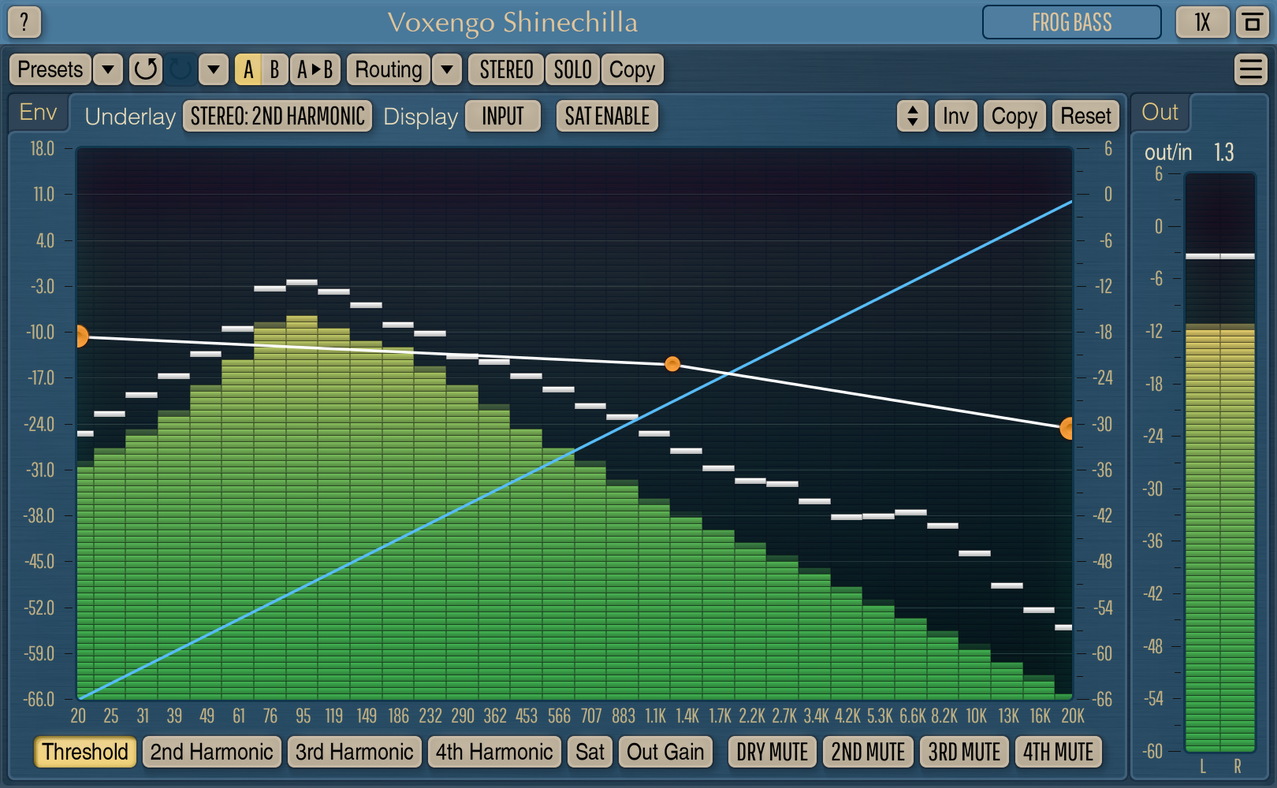1277x788 pixels.
Task: Click the 95 frequency label
Action: (303, 716)
